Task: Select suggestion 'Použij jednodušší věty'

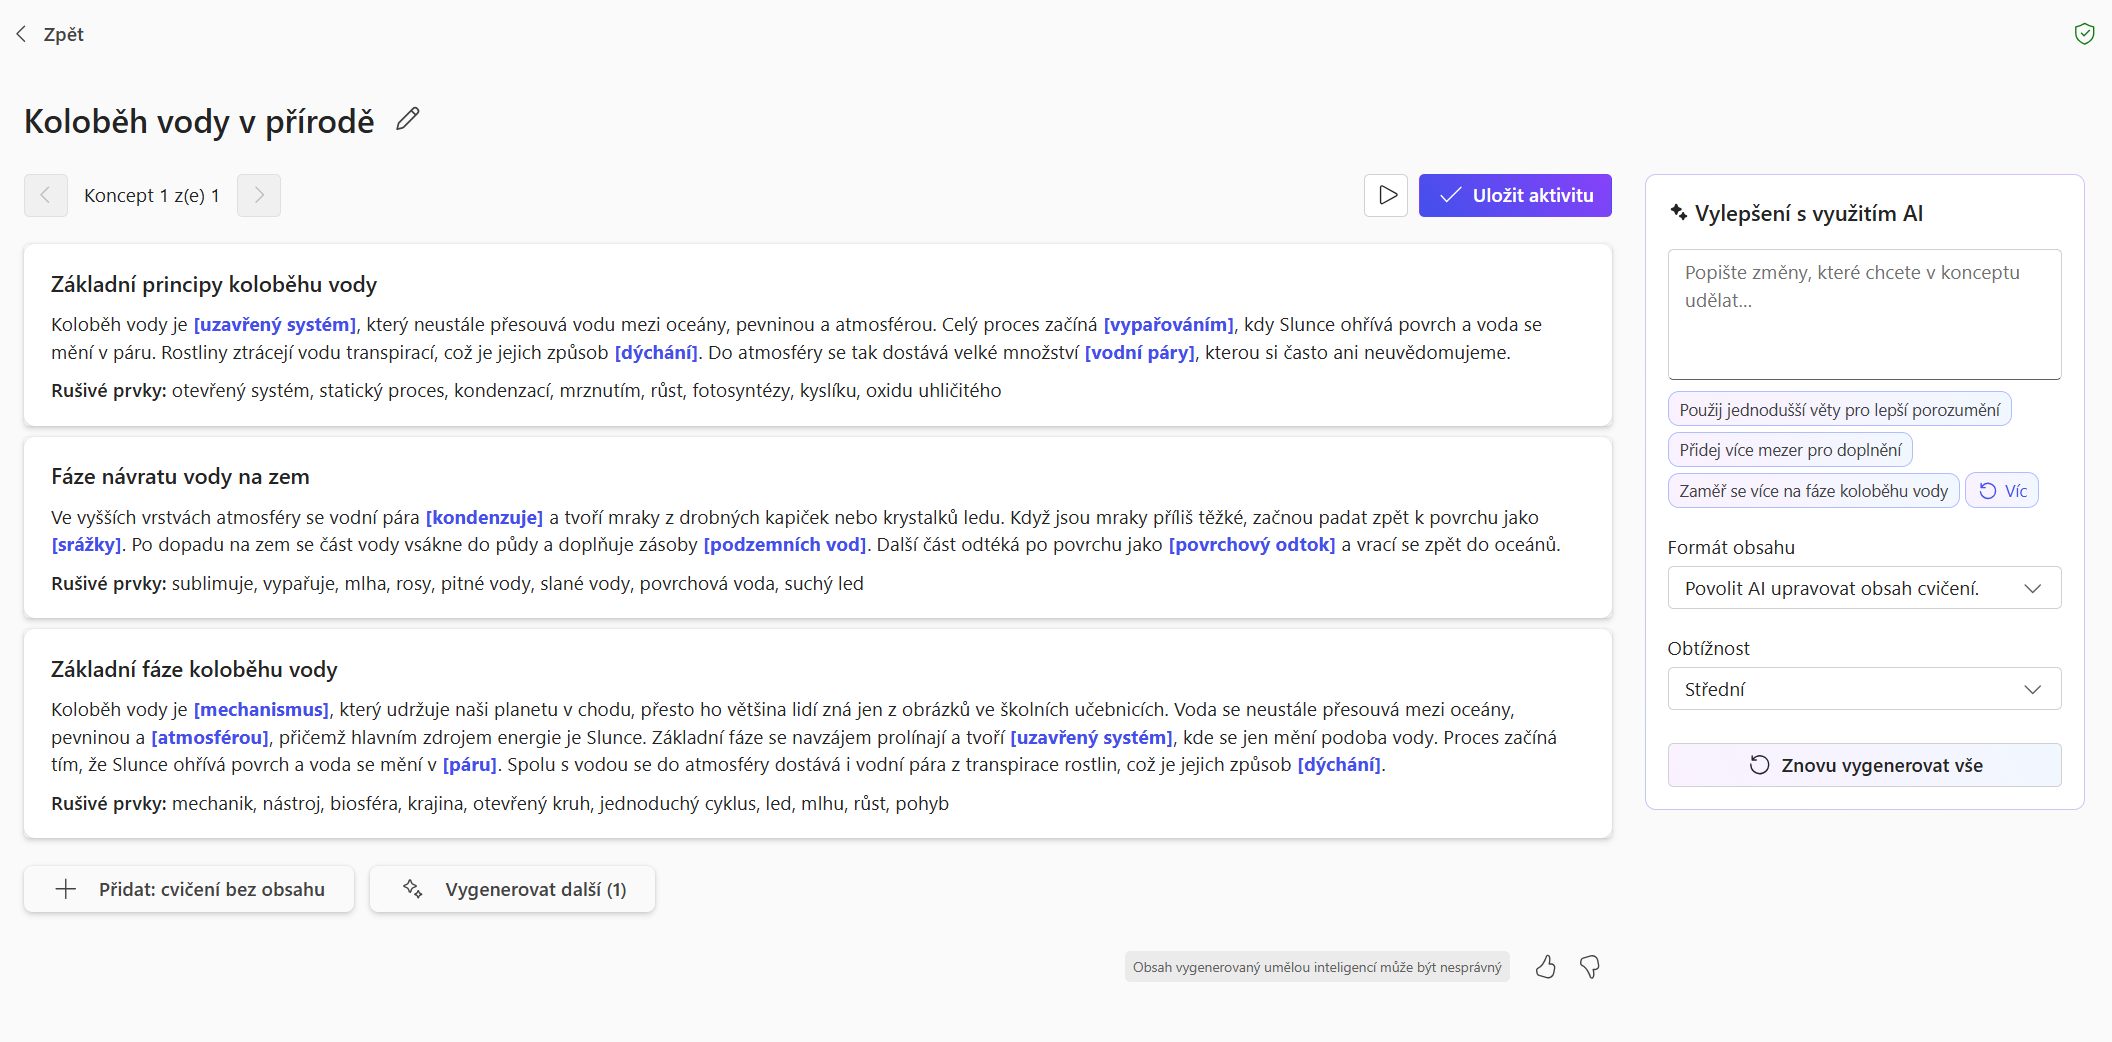Action: (1839, 410)
